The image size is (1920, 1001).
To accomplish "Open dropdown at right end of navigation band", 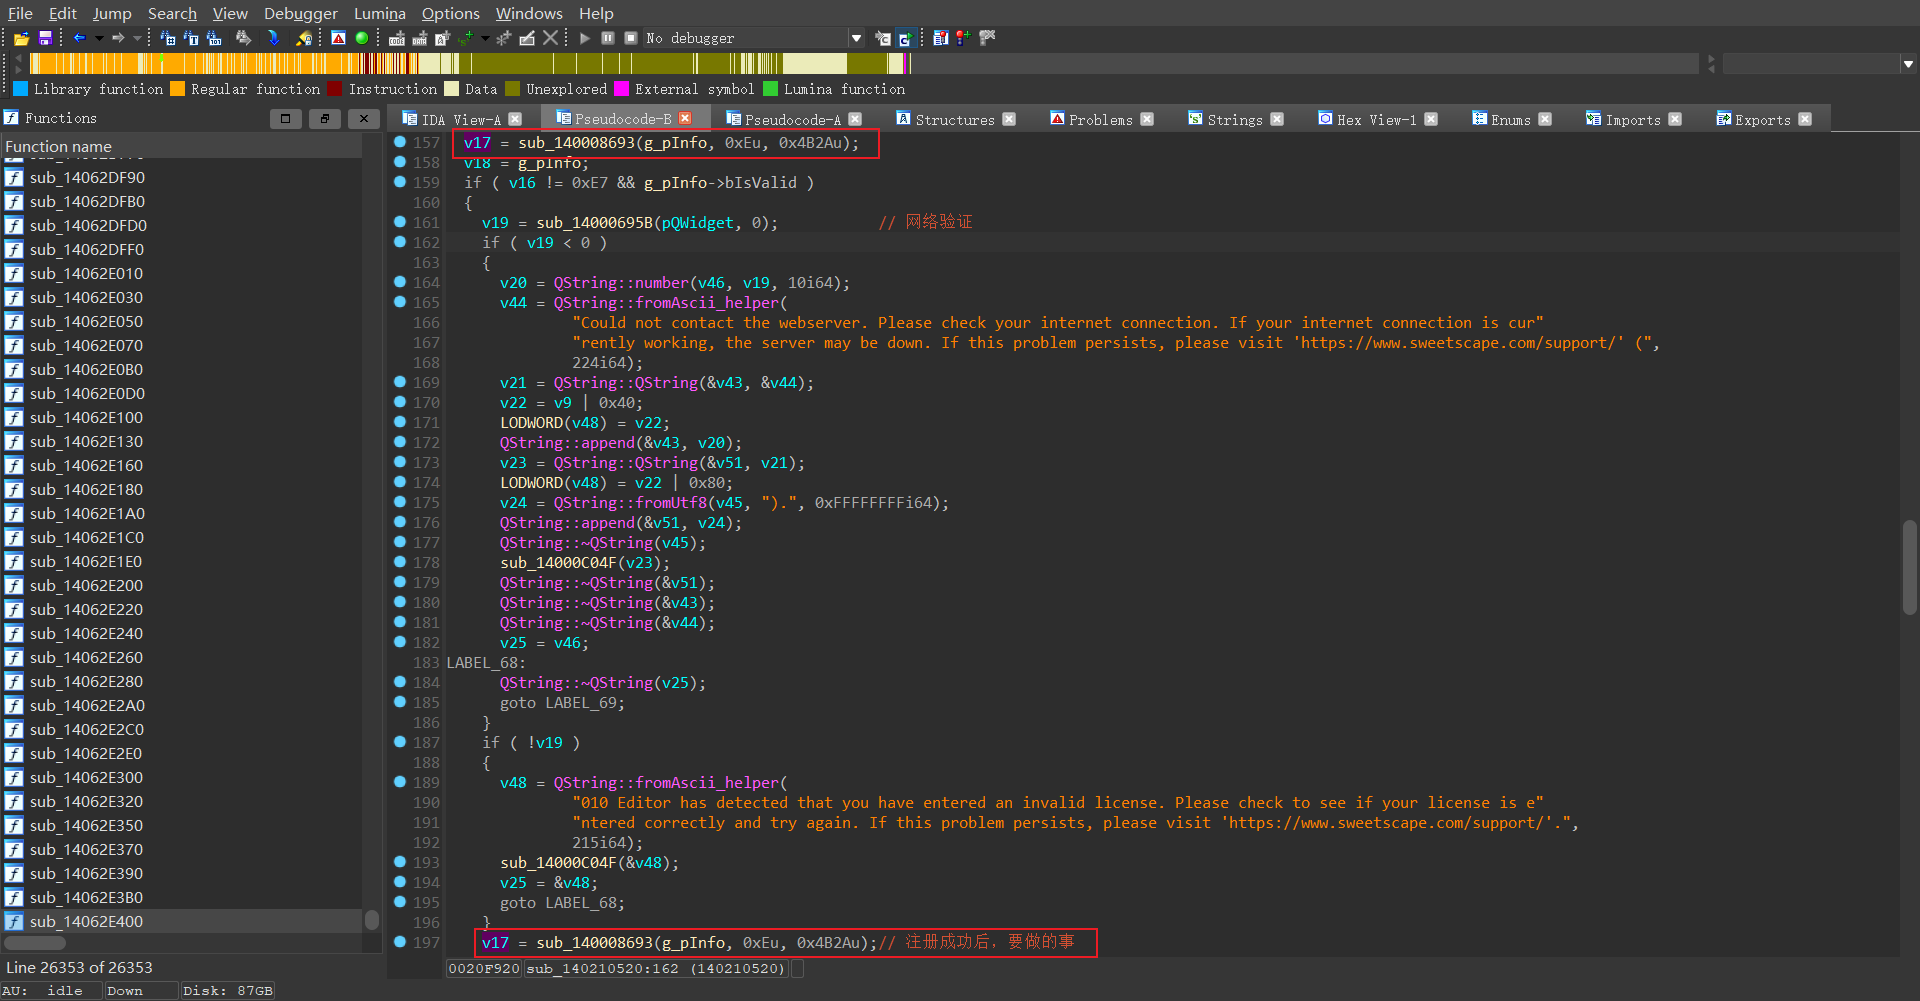I will (1908, 64).
